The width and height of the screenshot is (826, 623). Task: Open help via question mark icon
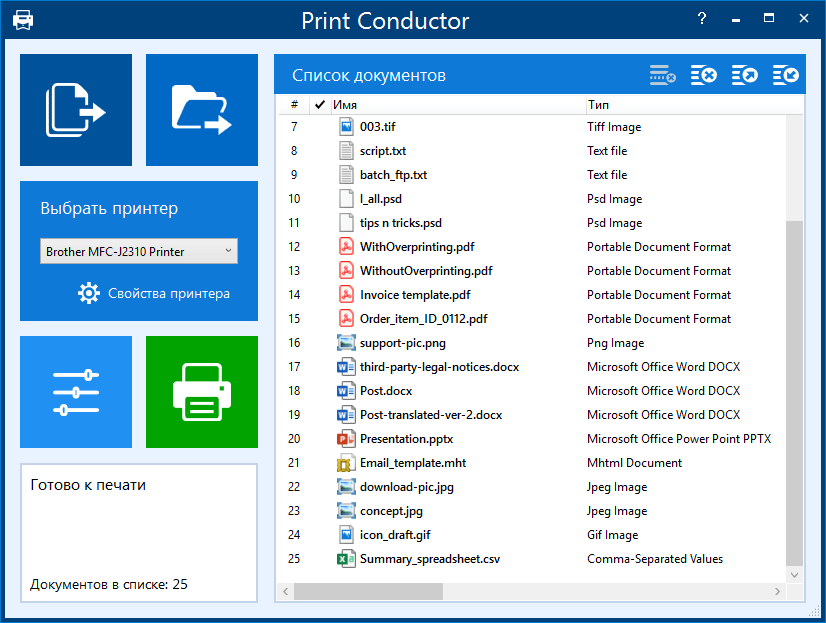pyautogui.click(x=702, y=18)
